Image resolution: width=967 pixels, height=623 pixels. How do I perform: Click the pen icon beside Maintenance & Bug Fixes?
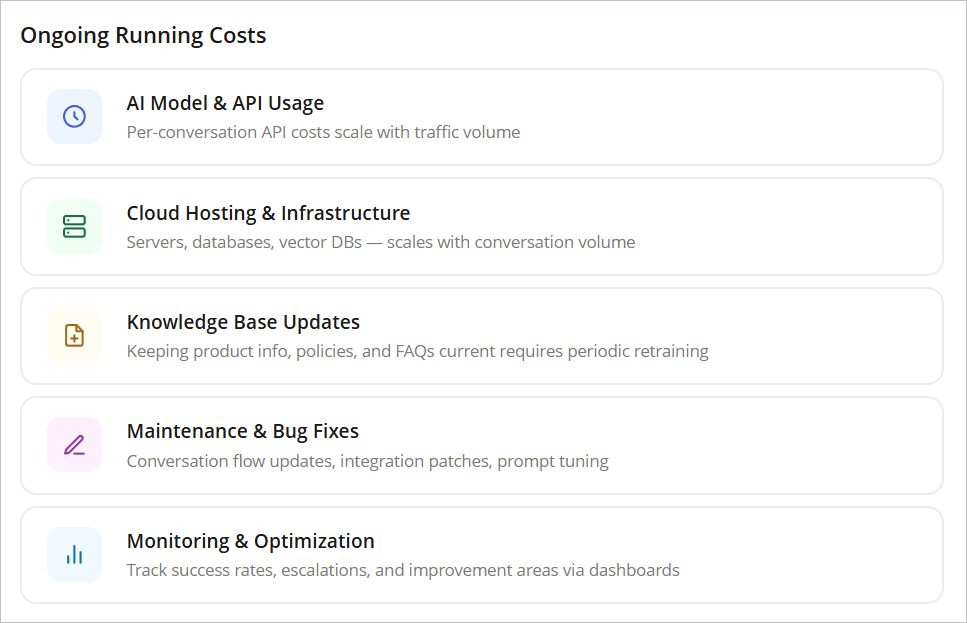[74, 445]
